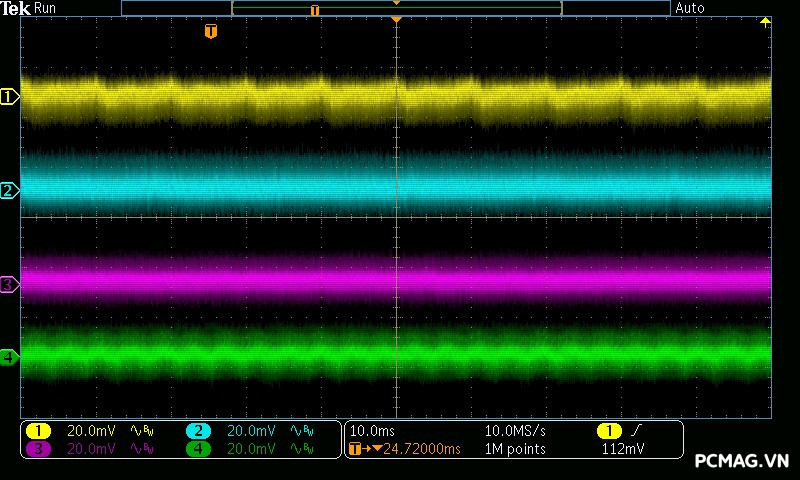Click the orange T trigger position marker in graticule
This screenshot has height=480, width=800.
point(210,32)
